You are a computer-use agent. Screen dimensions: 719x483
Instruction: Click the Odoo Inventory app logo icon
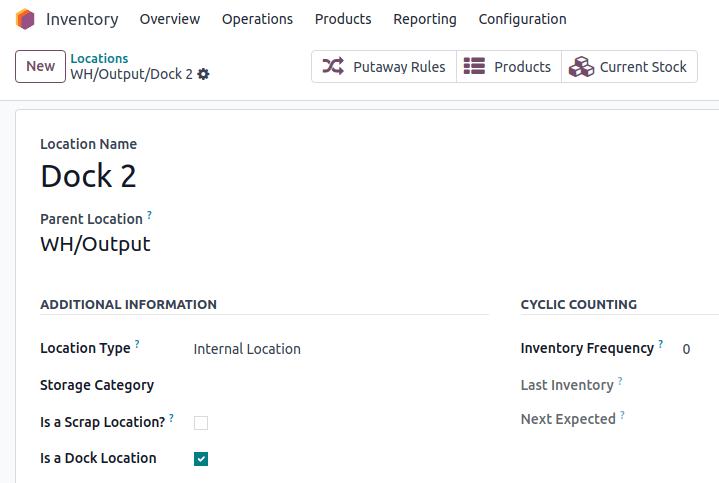point(25,19)
